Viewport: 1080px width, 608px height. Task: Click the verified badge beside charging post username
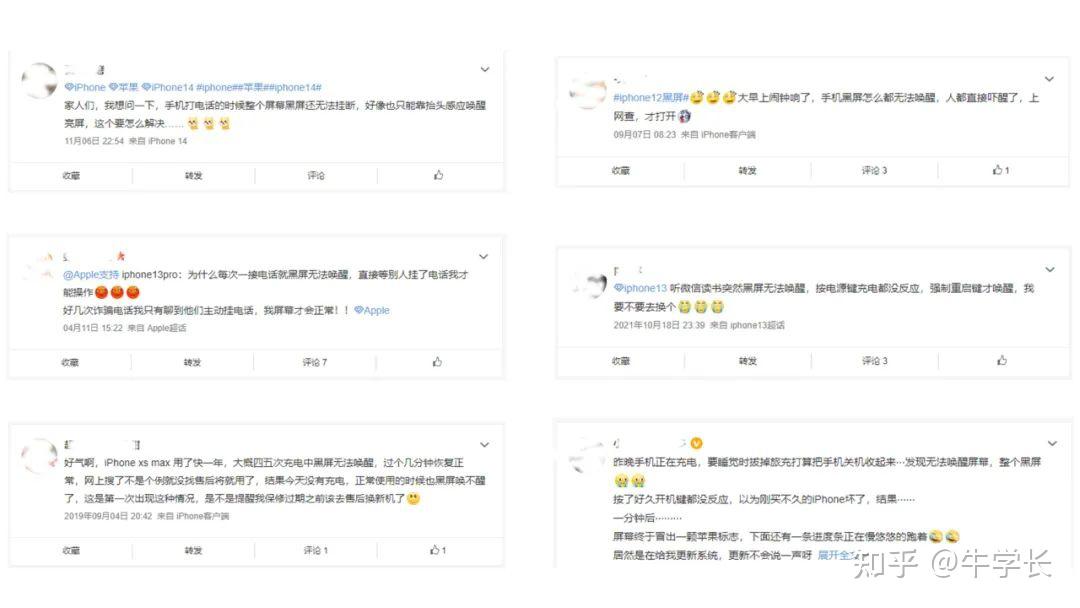(696, 443)
